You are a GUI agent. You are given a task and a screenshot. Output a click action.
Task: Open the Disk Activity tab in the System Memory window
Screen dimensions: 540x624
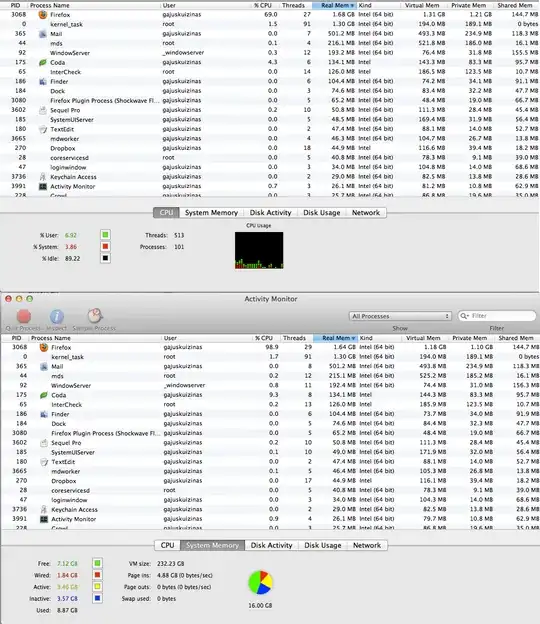coord(271,545)
